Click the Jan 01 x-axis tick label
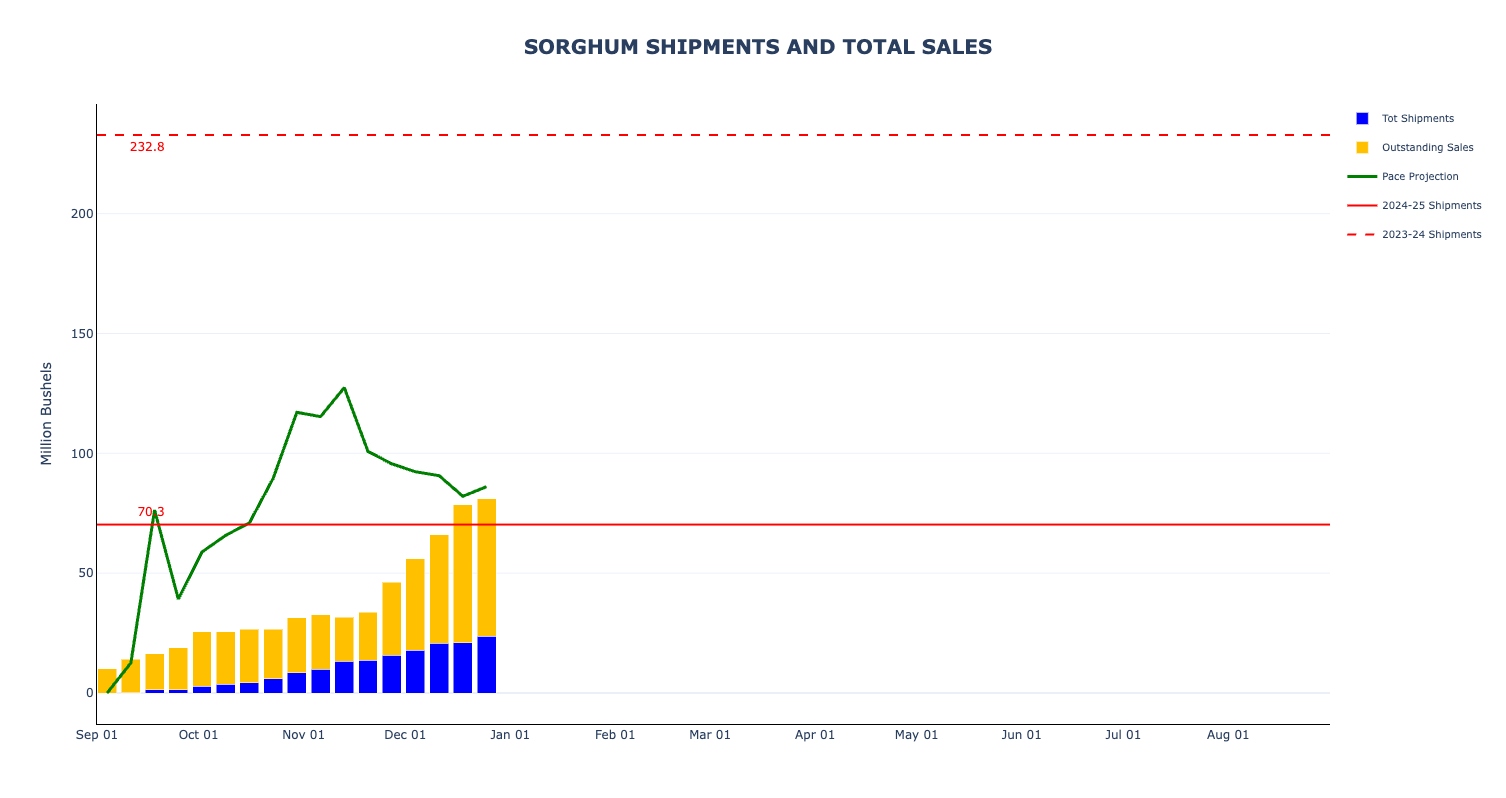Screen dimensions: 1506x798 (510, 735)
